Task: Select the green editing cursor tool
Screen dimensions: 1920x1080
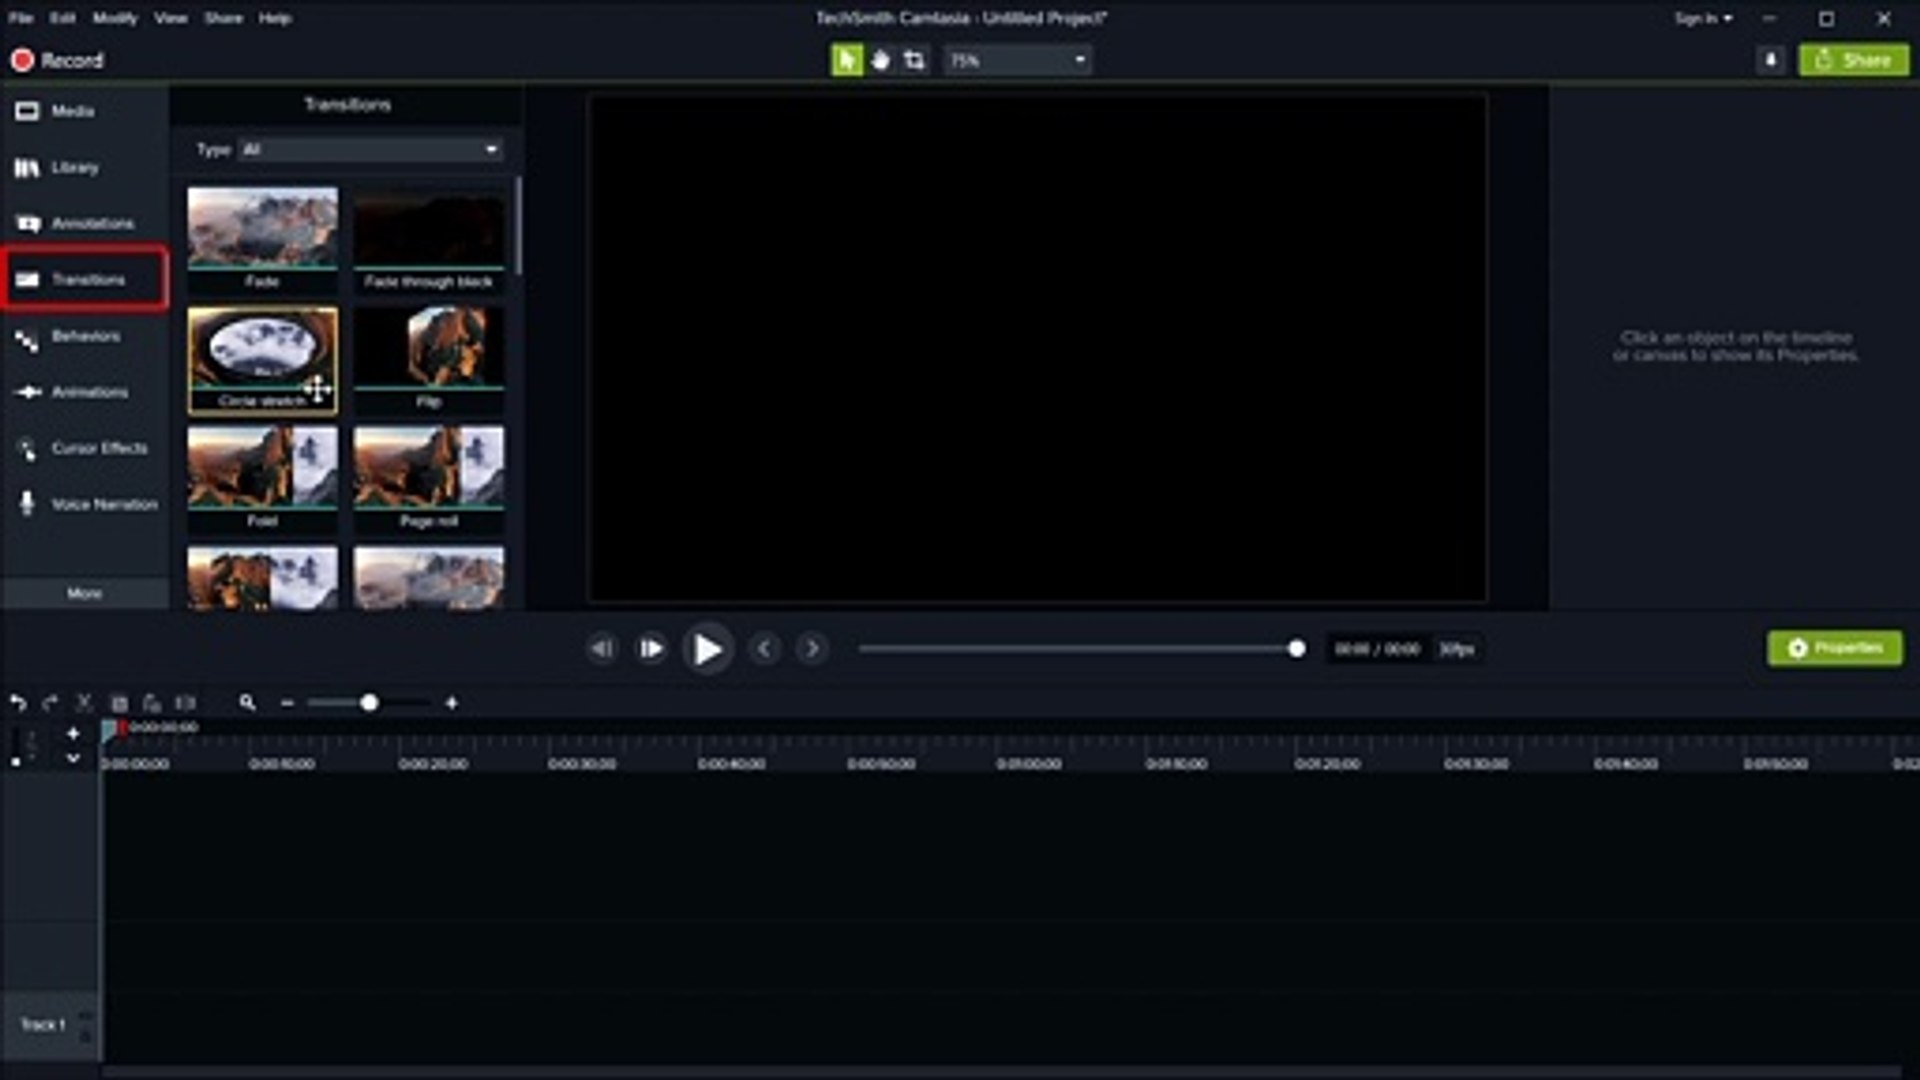Action: coord(847,60)
